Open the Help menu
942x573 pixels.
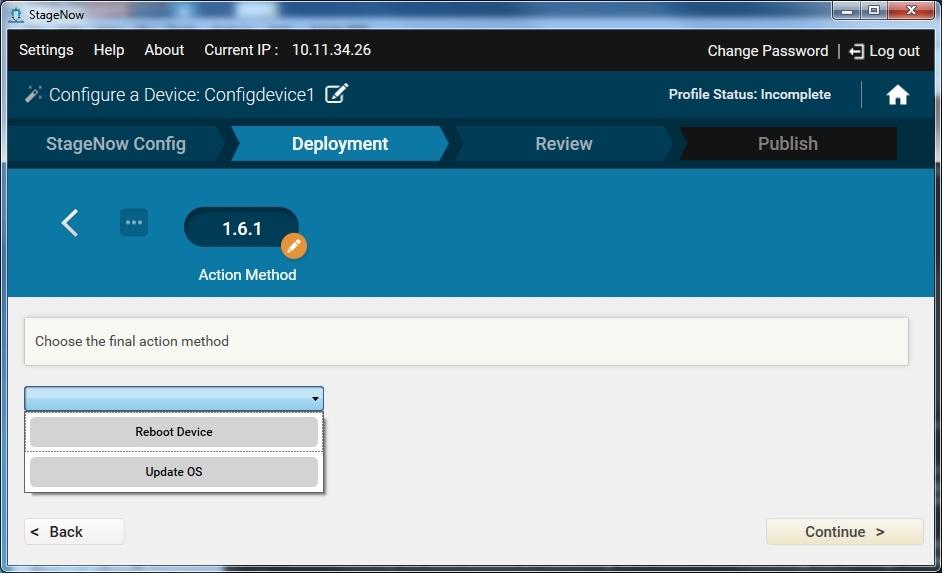(x=109, y=50)
